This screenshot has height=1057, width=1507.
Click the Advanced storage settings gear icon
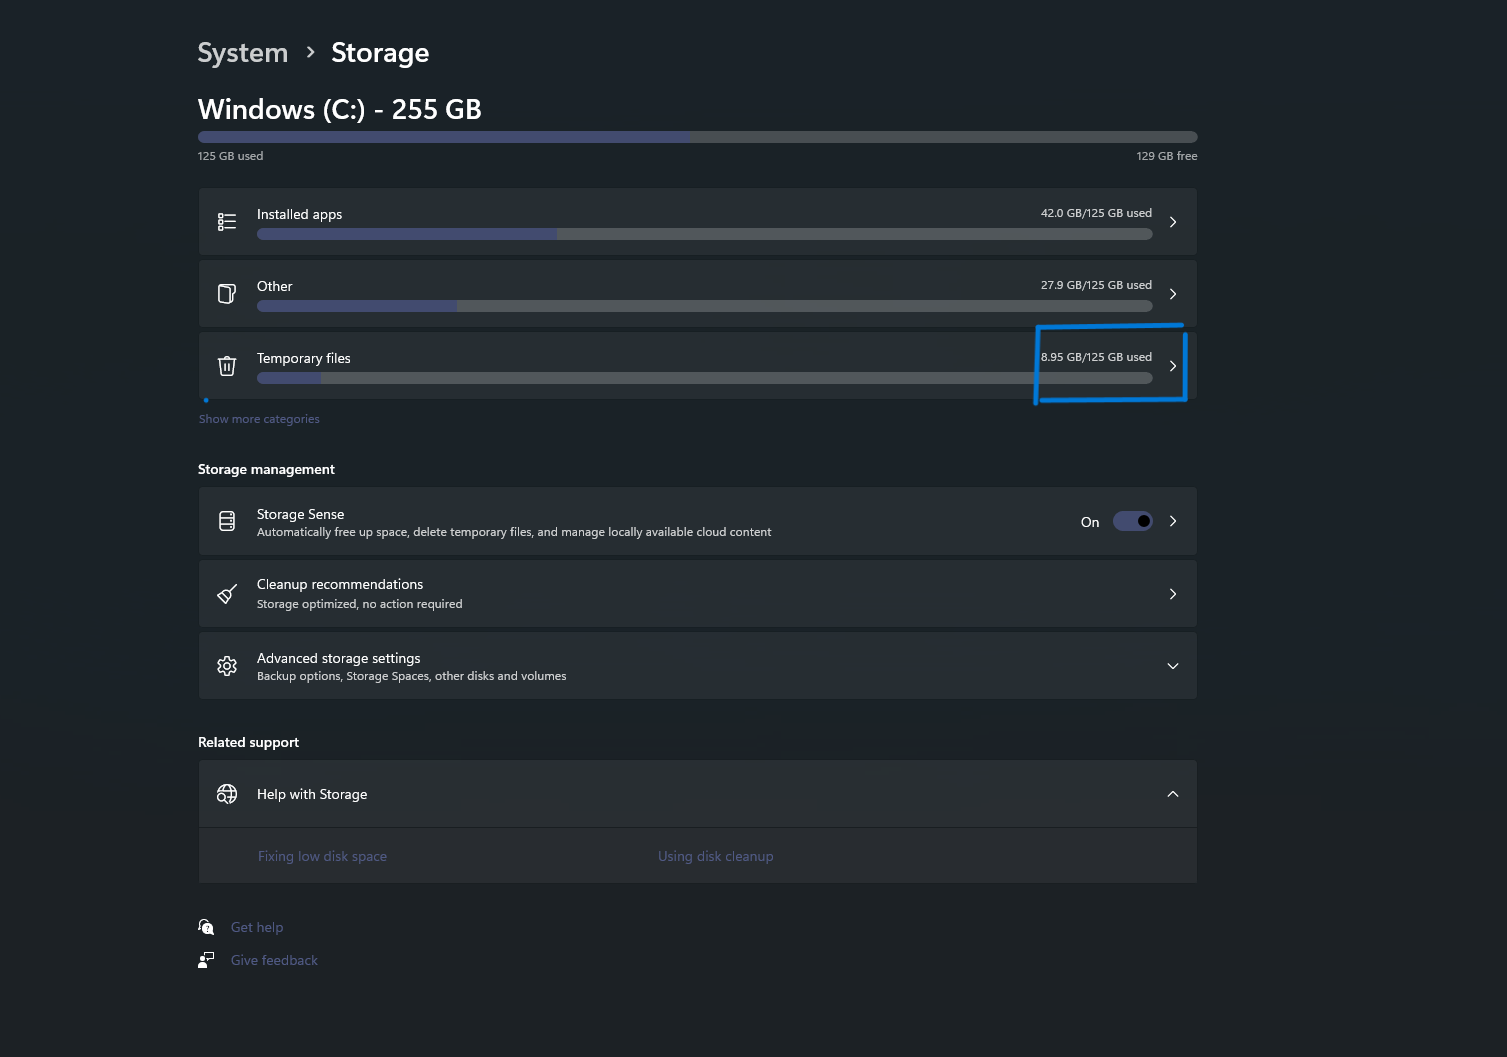(x=227, y=666)
